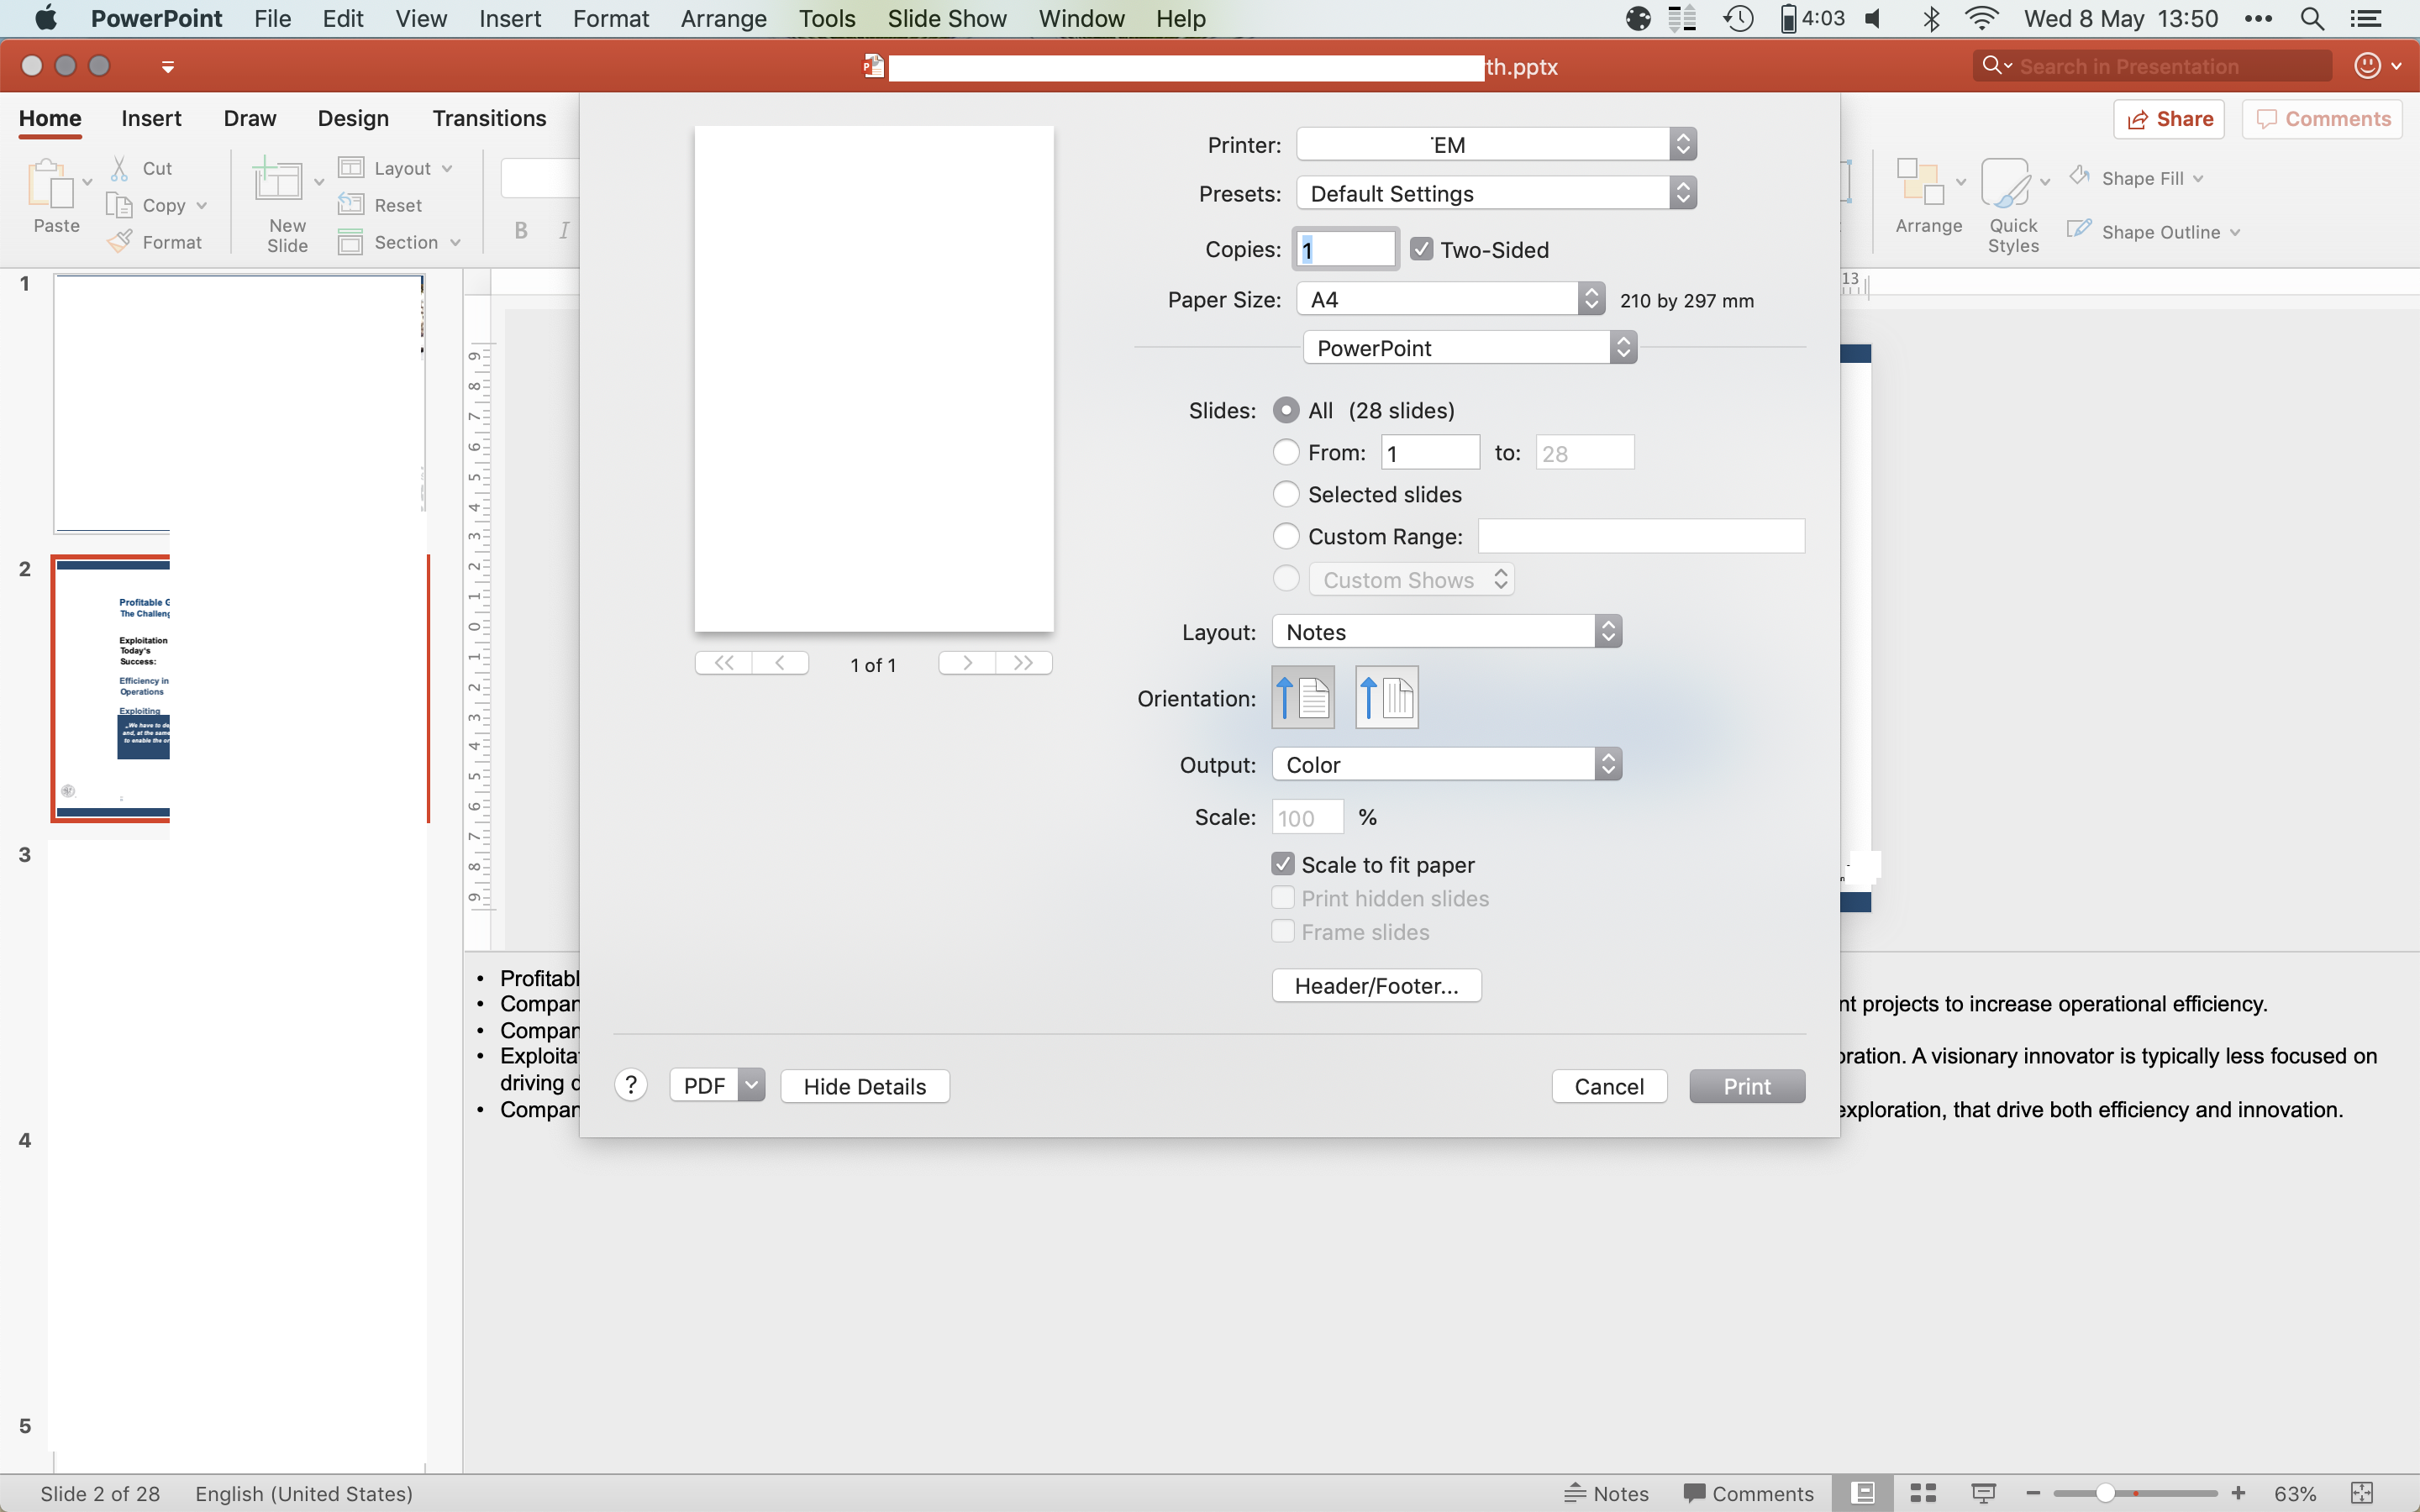Select portrait orientation icon
The image size is (2420, 1512).
(x=1302, y=697)
